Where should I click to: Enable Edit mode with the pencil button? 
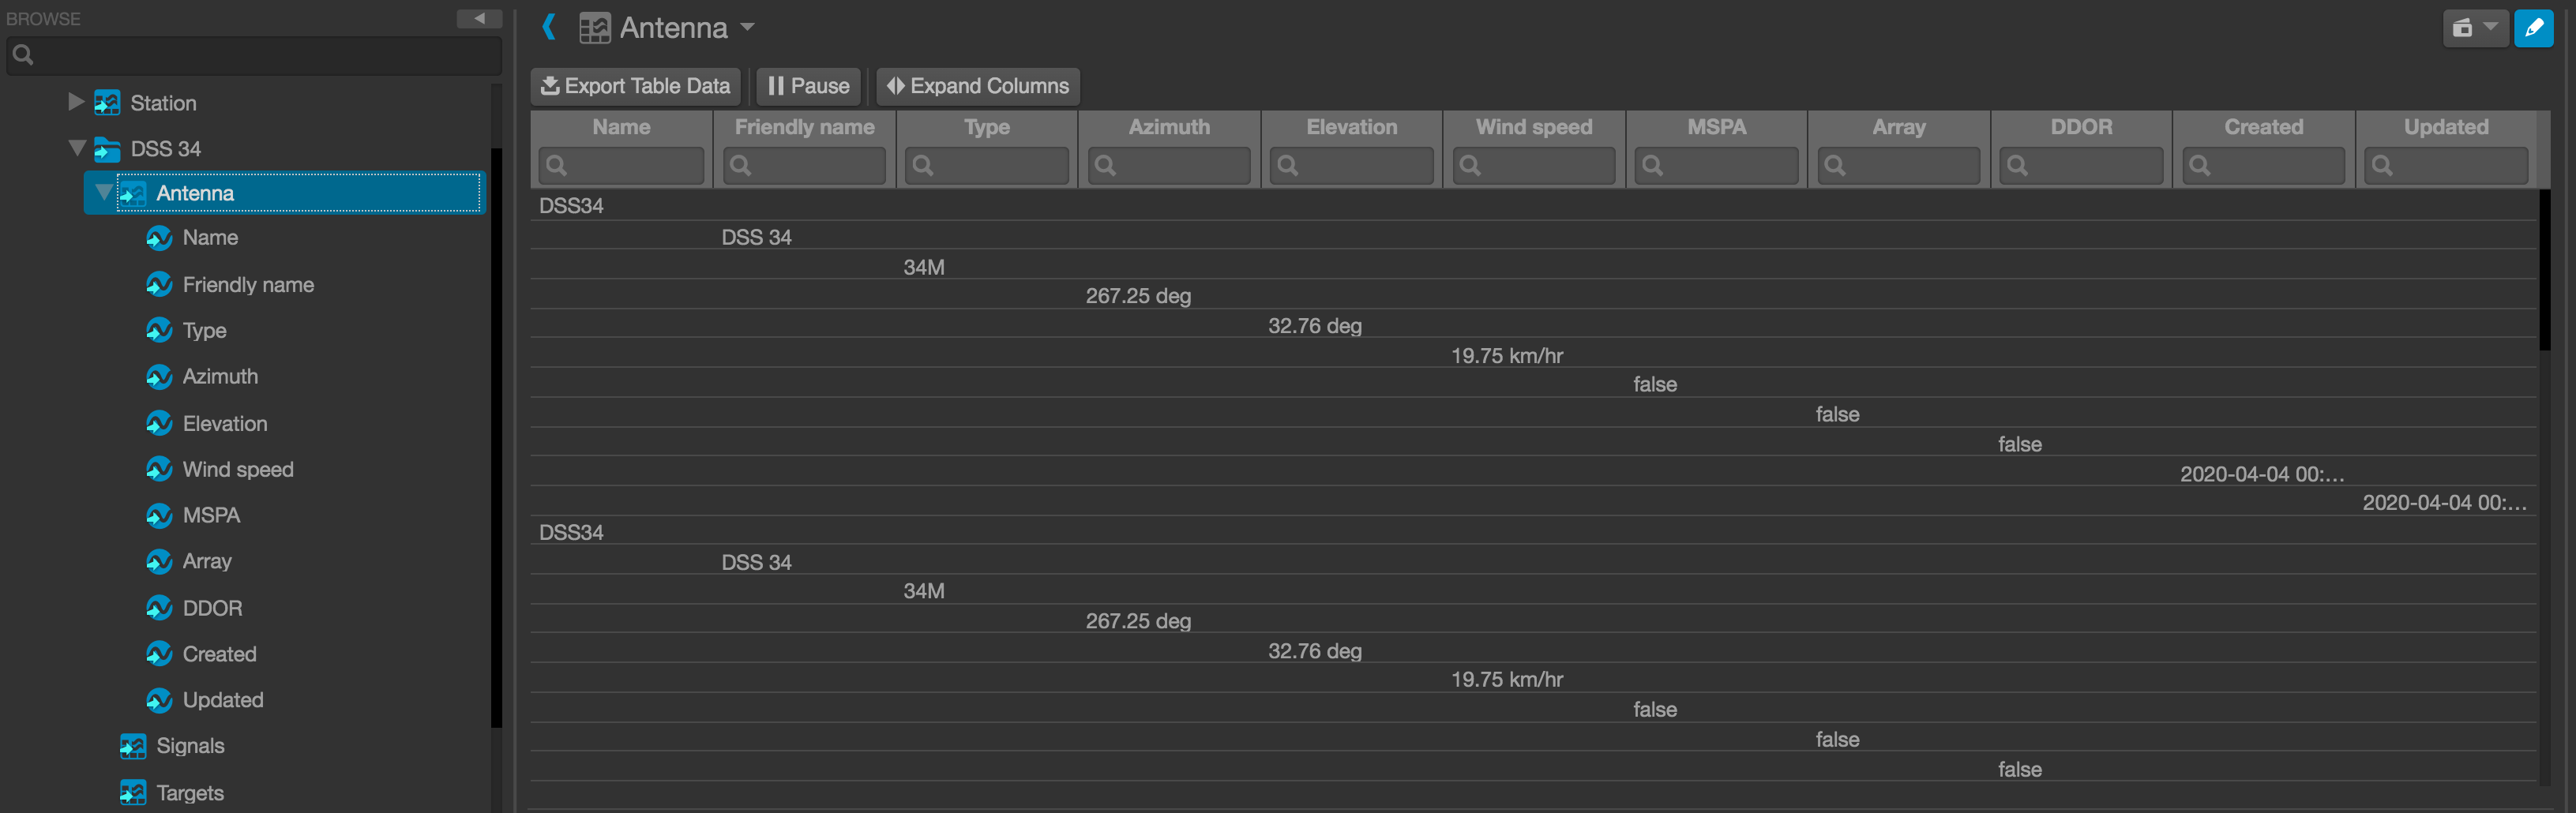[x=2535, y=28]
